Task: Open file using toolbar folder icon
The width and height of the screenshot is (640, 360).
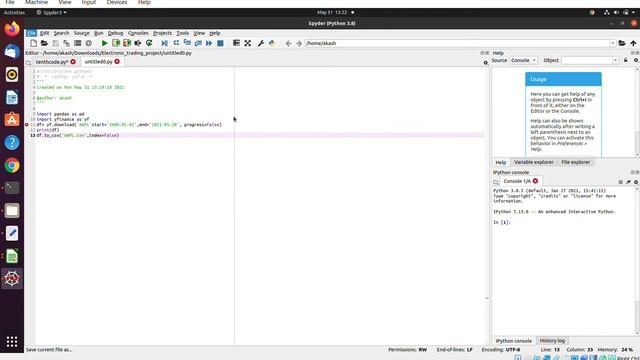Action: [x=44, y=43]
